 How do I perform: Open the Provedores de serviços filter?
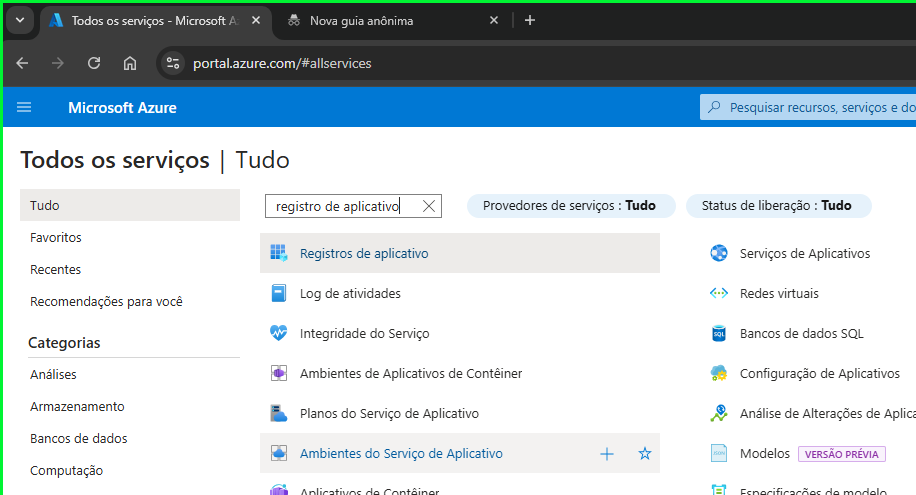tap(571, 206)
